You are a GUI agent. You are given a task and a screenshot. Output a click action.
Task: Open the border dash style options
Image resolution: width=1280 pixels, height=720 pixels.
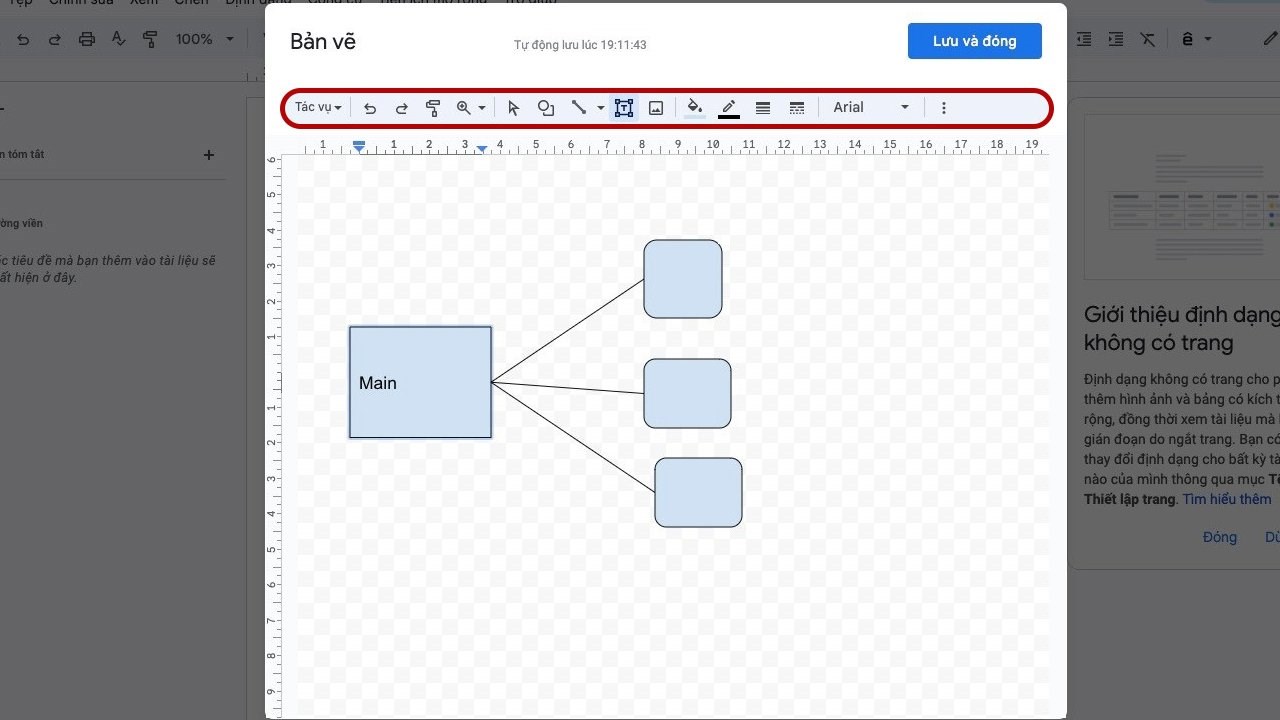[x=797, y=108]
